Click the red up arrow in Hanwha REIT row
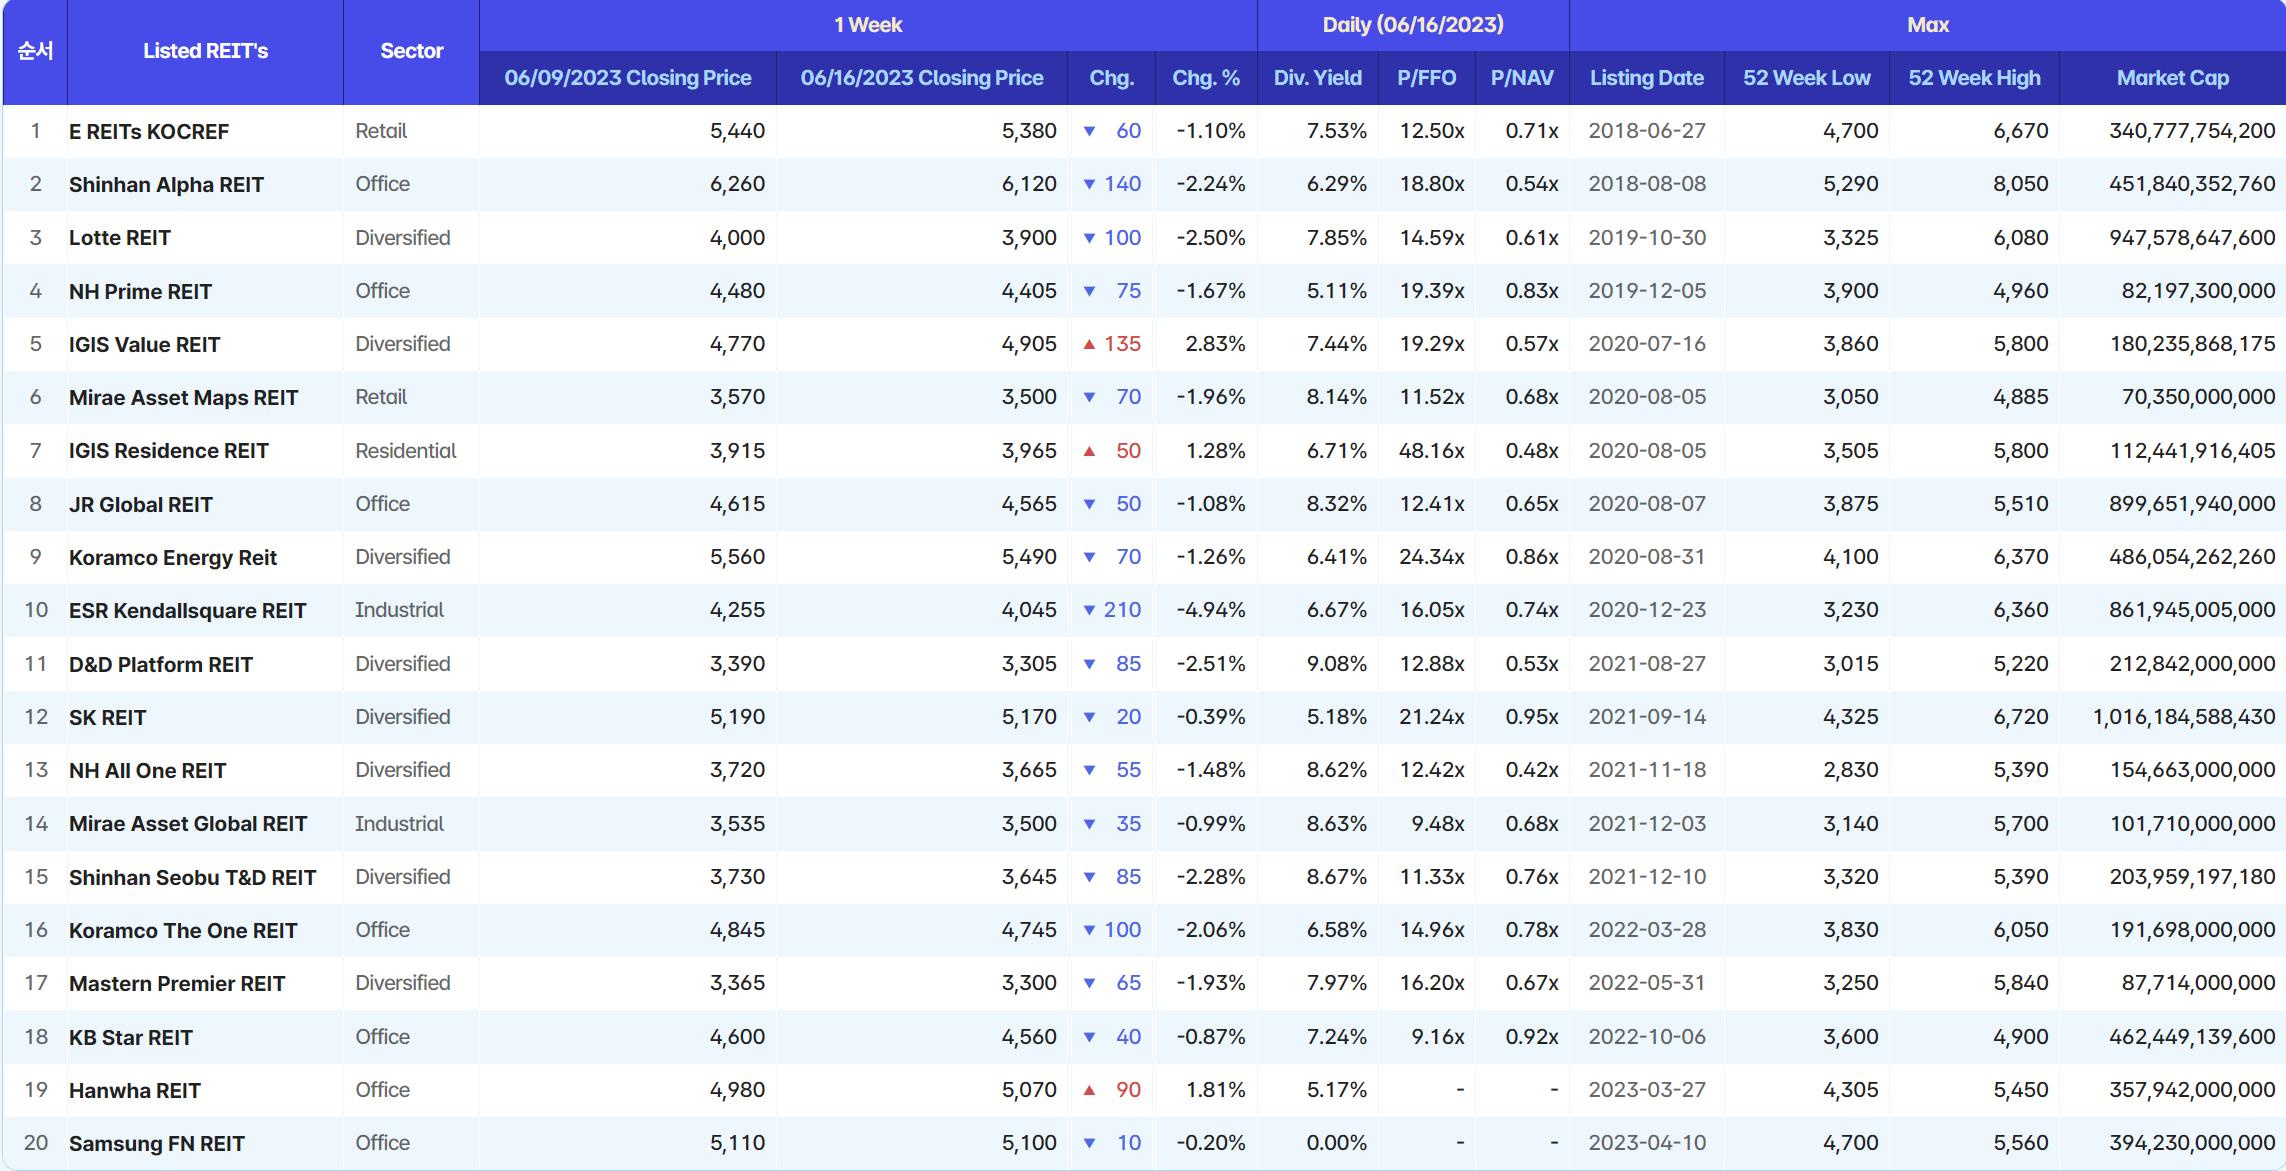This screenshot has width=2286, height=1171. (1090, 1090)
